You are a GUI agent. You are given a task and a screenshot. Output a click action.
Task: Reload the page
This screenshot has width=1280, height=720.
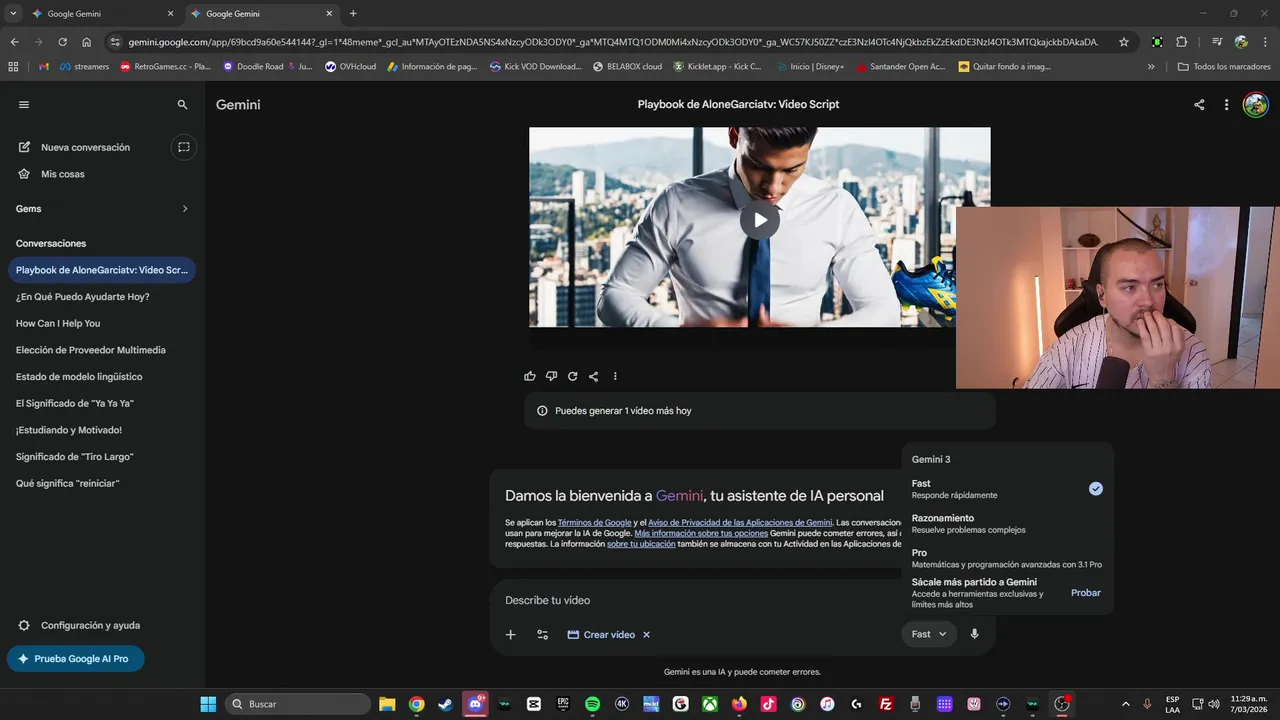(62, 42)
